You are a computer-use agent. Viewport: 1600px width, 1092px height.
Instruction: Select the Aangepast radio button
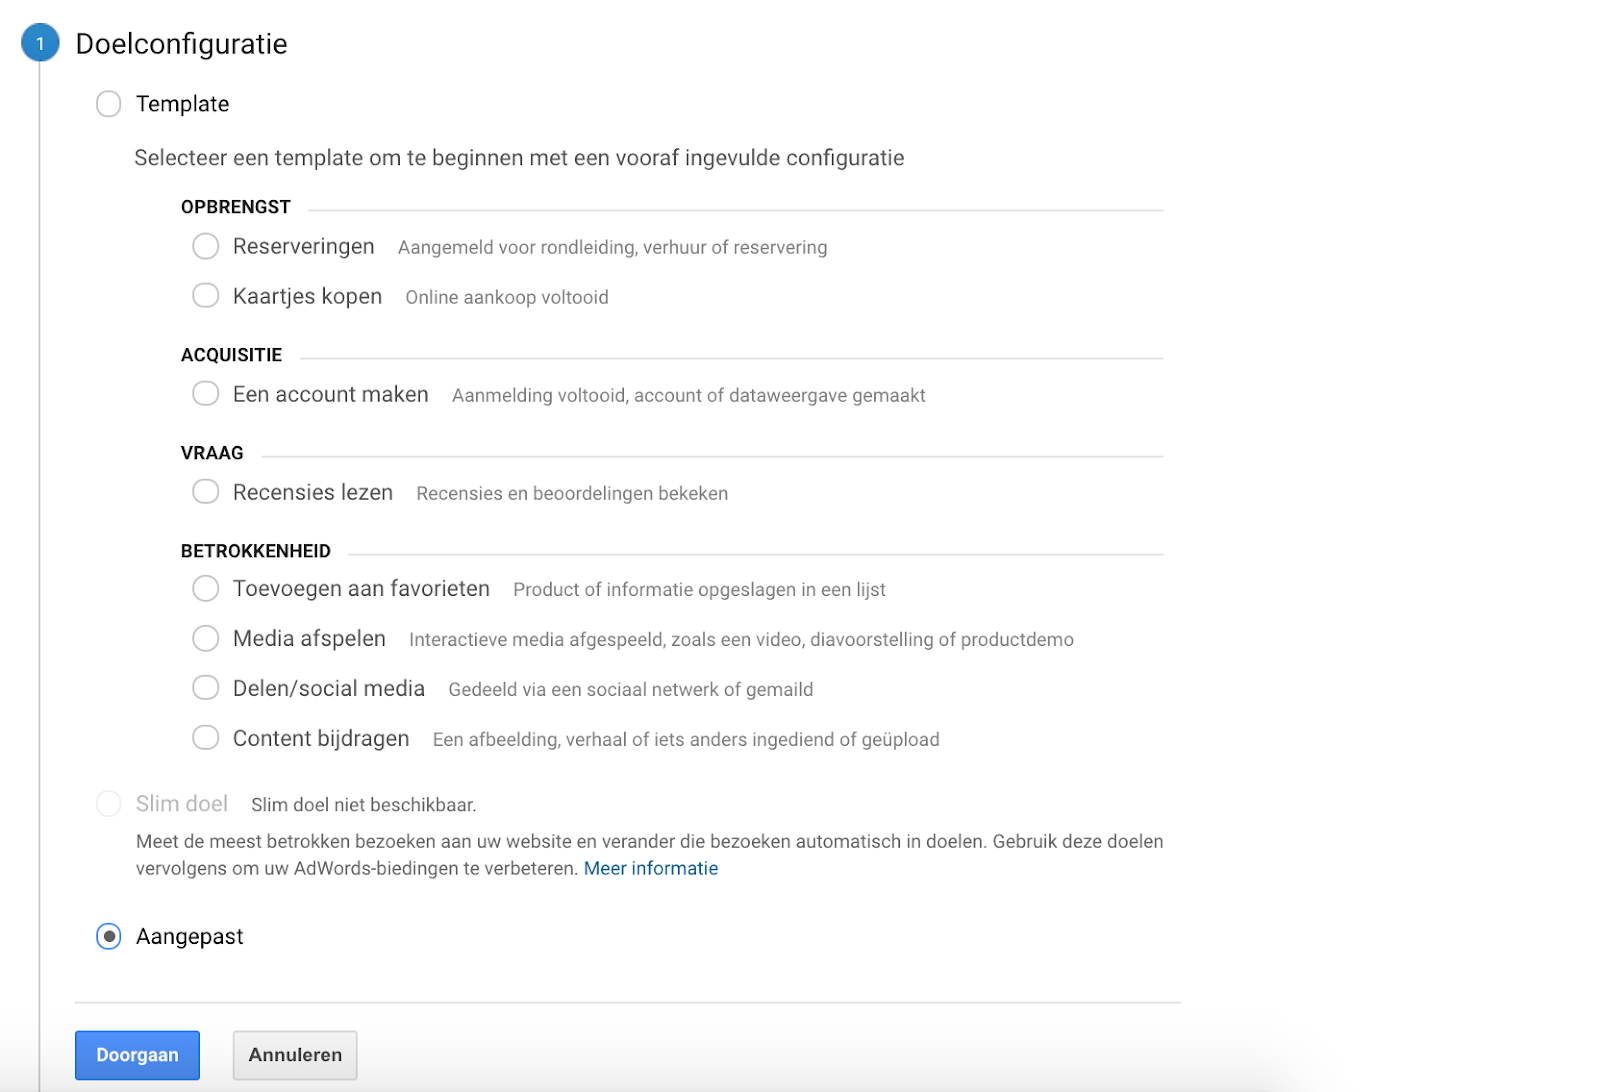[109, 937]
